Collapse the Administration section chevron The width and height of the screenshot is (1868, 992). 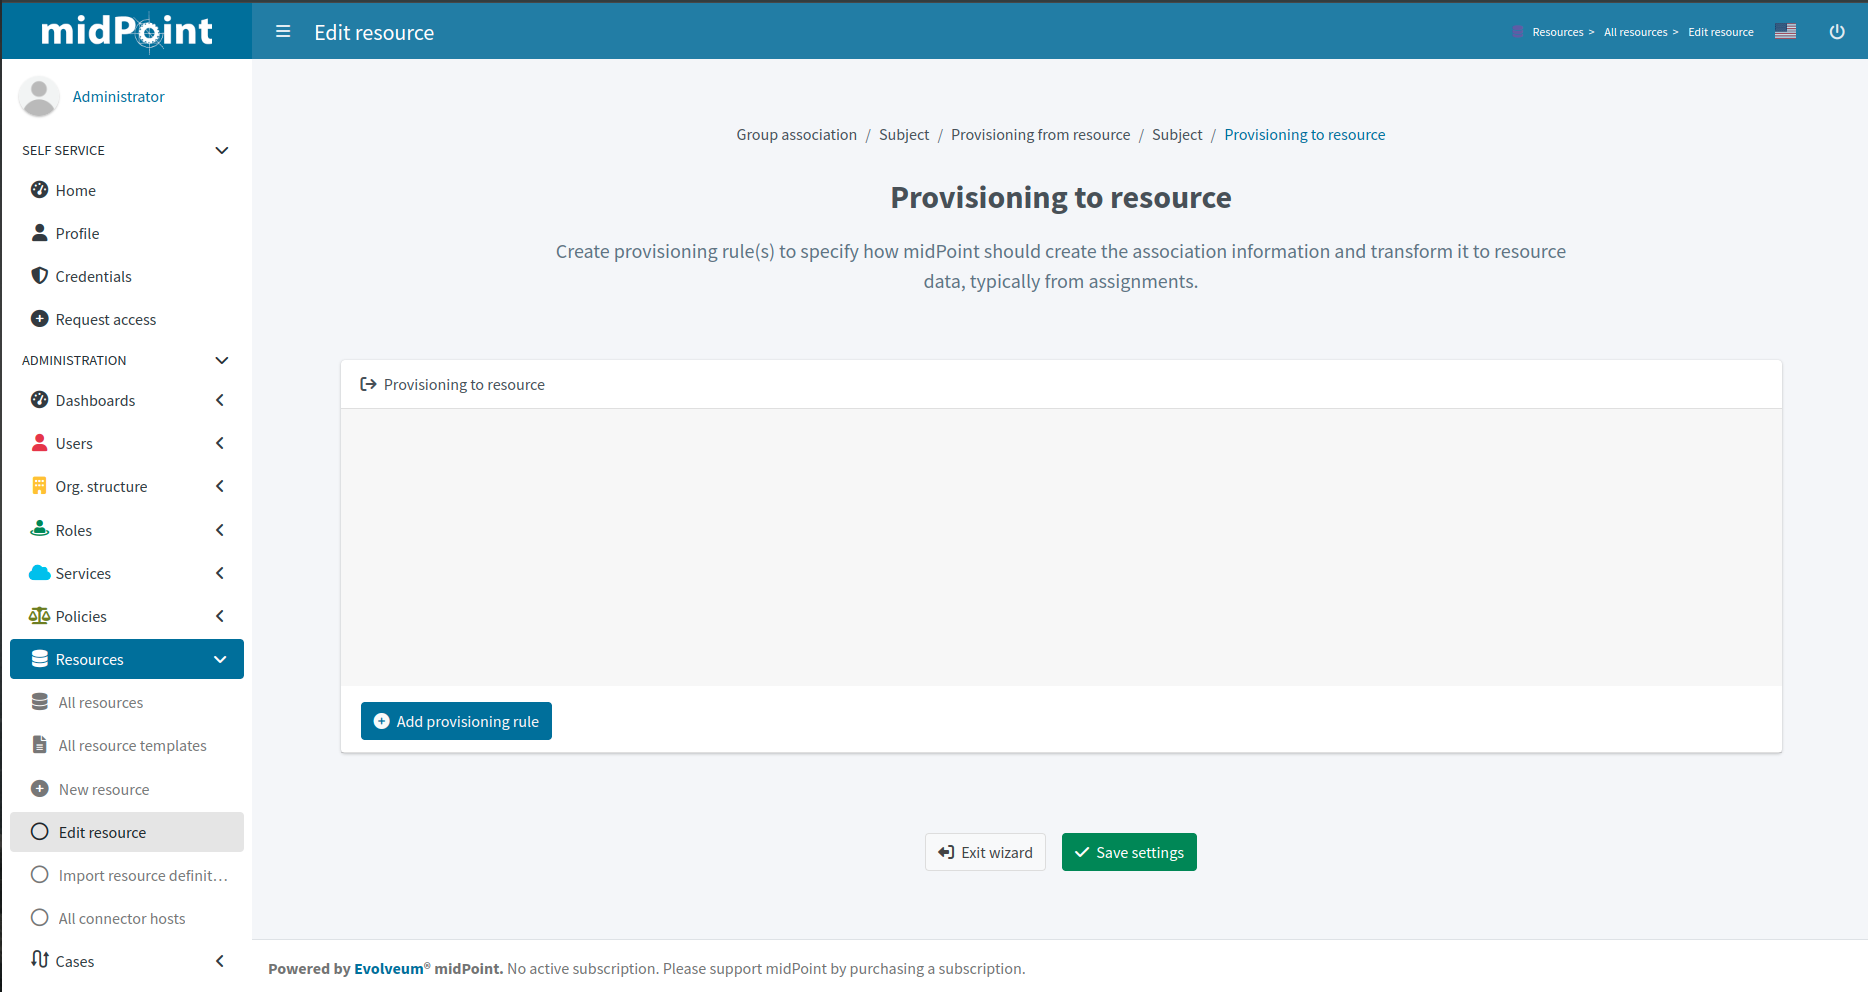click(x=222, y=360)
